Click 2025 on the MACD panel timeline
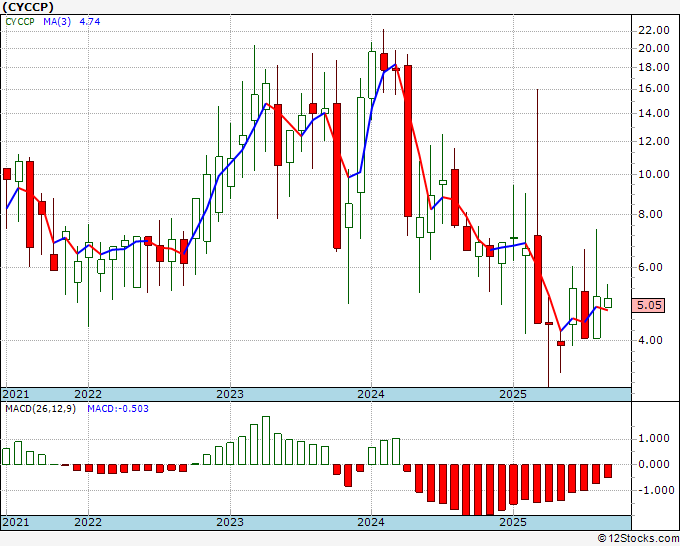 (x=513, y=522)
